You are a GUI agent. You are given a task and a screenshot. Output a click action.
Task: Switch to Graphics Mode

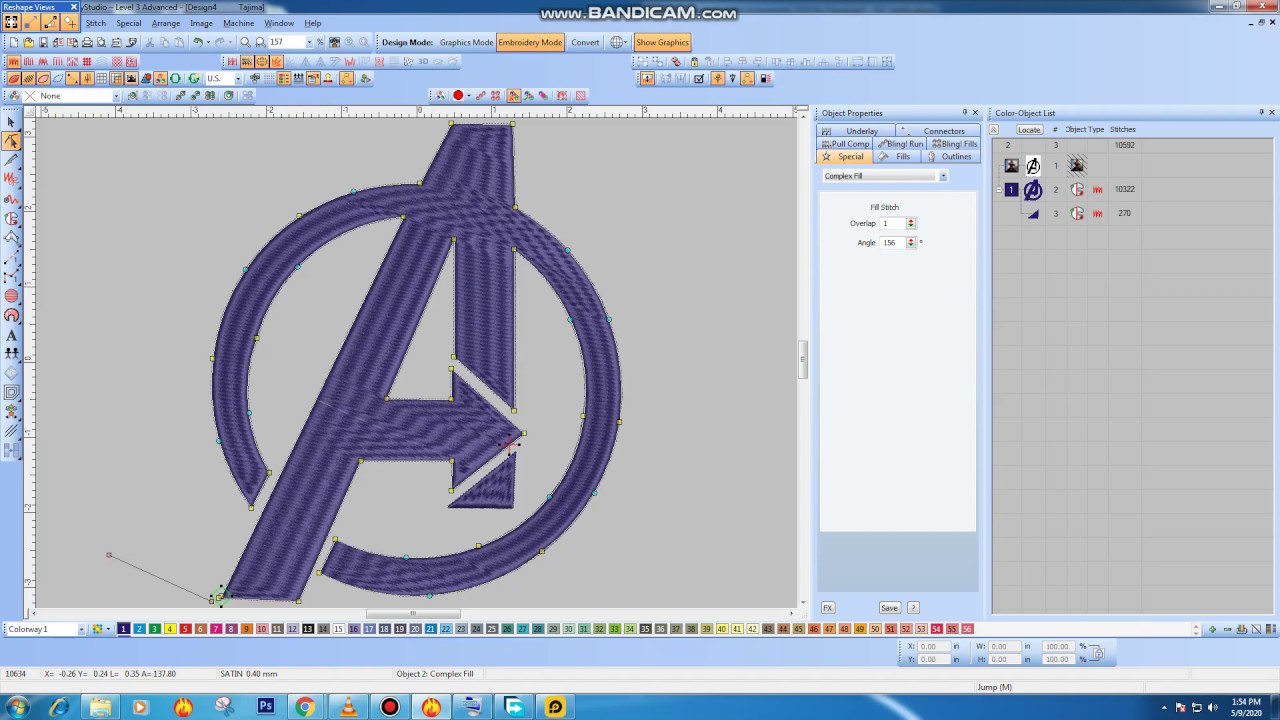click(466, 42)
